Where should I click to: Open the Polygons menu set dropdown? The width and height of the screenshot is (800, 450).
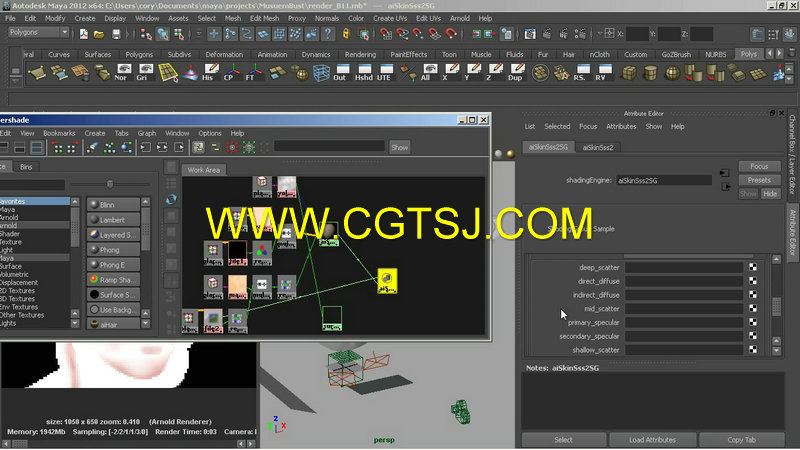click(x=39, y=32)
